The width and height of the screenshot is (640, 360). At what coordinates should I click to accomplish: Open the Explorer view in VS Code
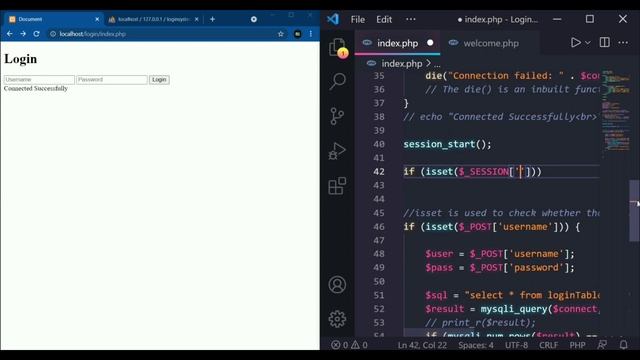[x=338, y=47]
